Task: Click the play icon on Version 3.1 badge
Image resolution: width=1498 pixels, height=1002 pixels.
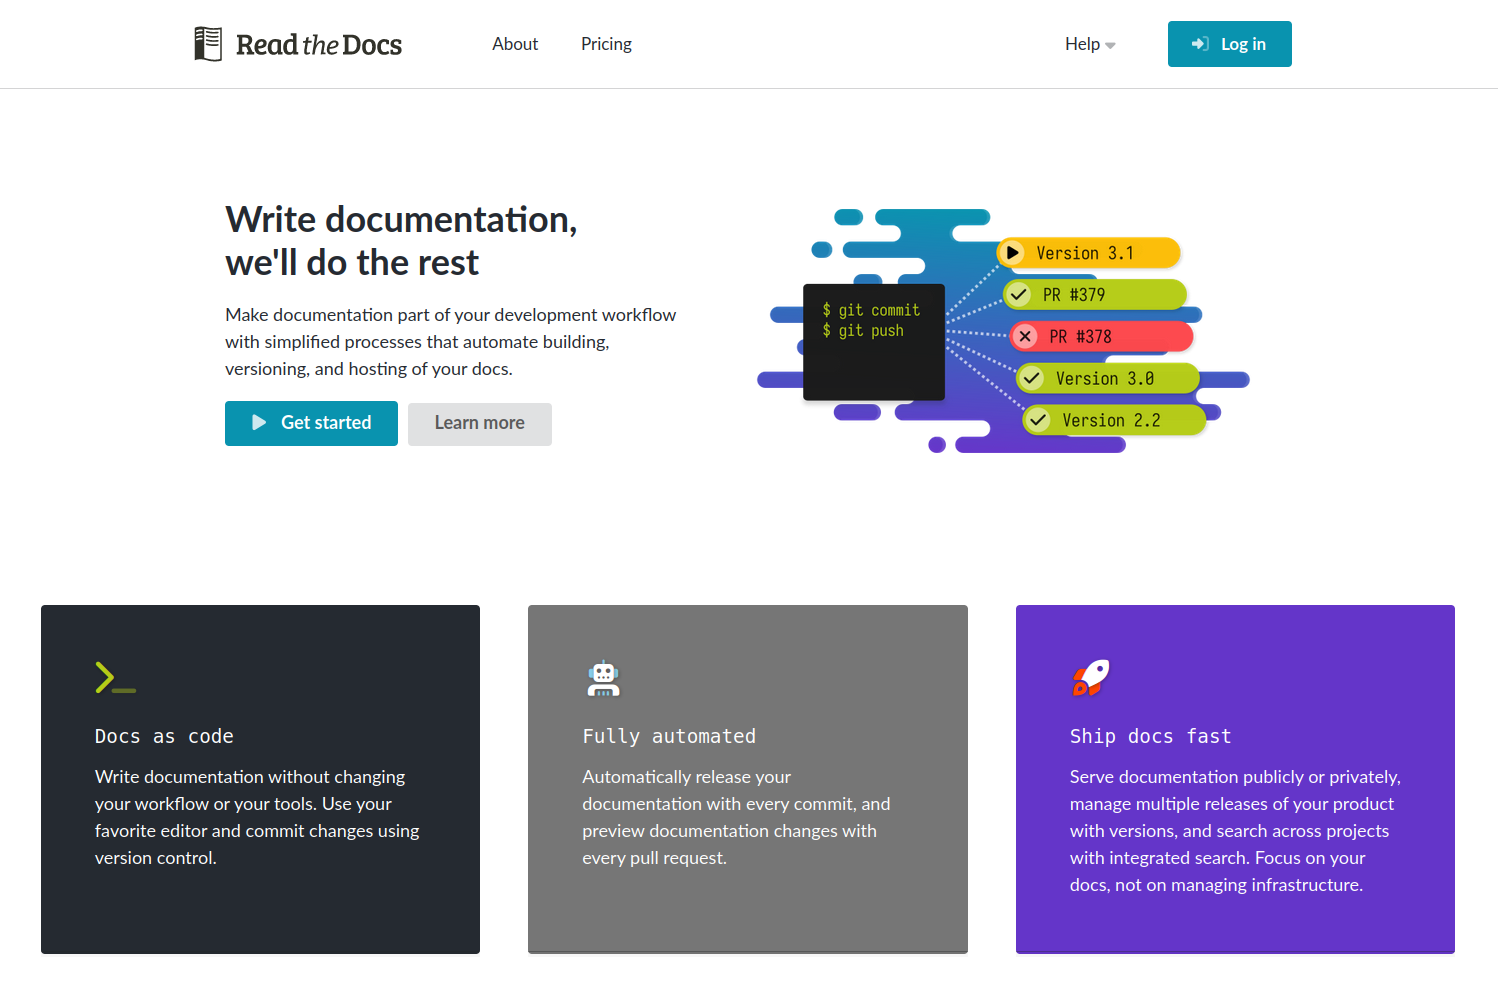Action: point(1012,253)
